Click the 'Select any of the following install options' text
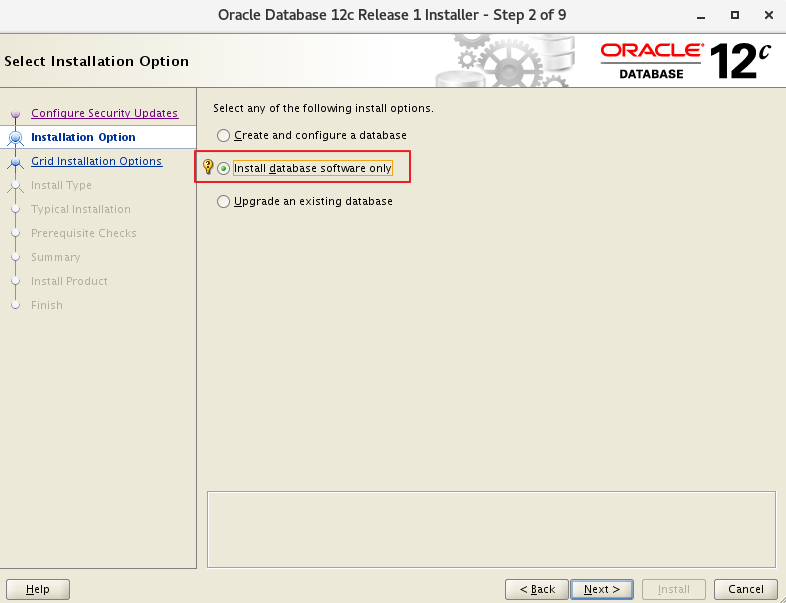The image size is (786, 603). (323, 108)
